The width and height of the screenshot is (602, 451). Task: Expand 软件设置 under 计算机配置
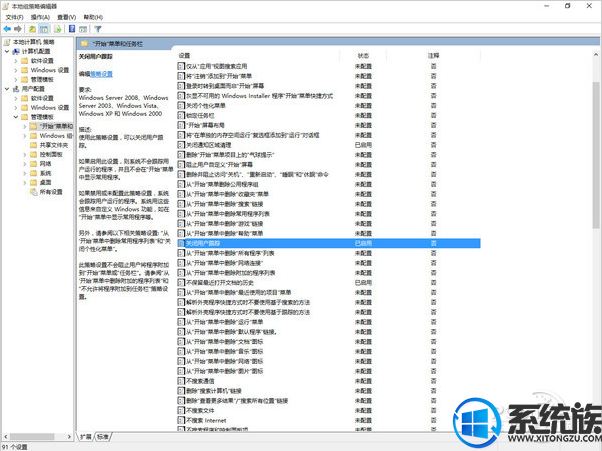pos(16,61)
